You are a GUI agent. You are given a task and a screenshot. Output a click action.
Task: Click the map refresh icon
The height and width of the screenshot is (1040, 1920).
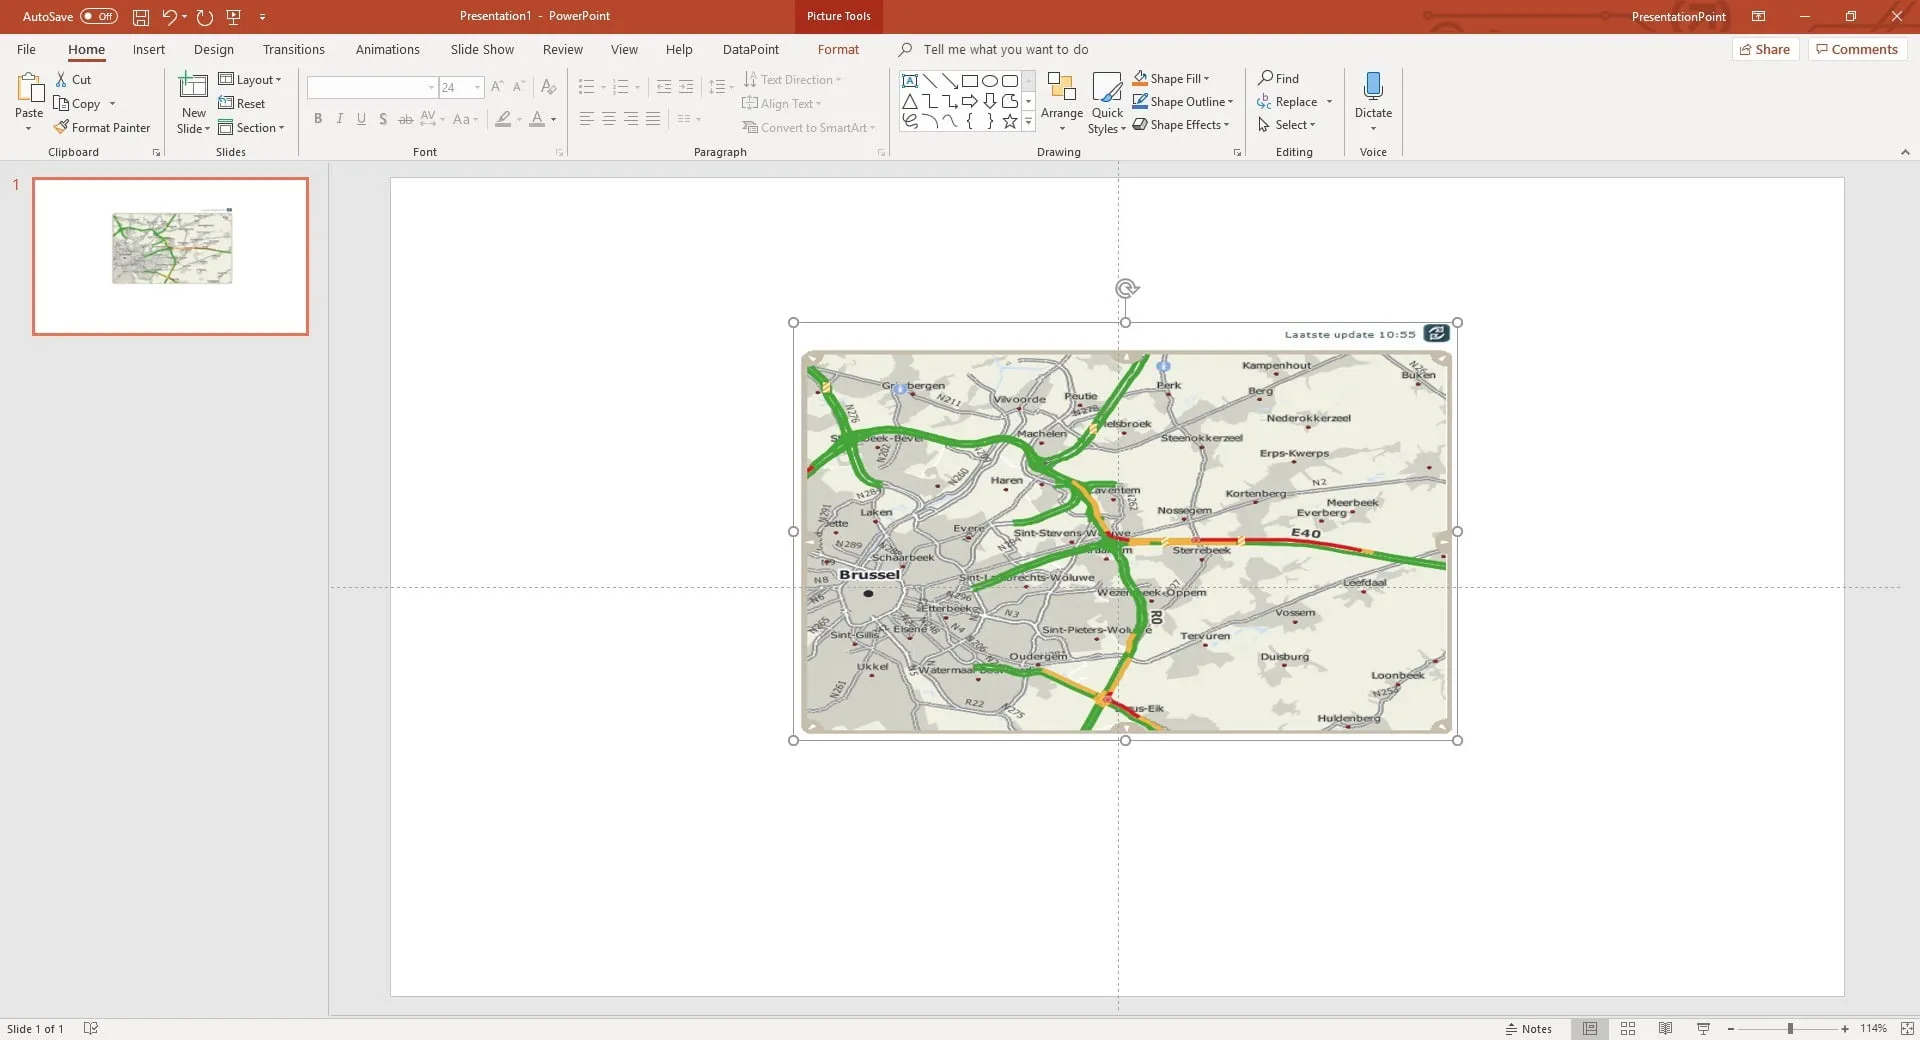tap(1436, 334)
